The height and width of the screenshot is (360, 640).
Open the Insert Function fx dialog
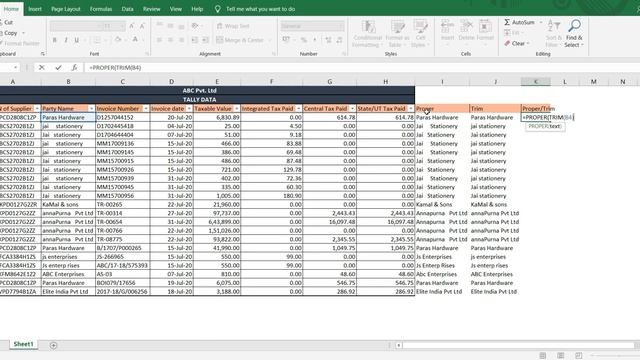[74, 68]
